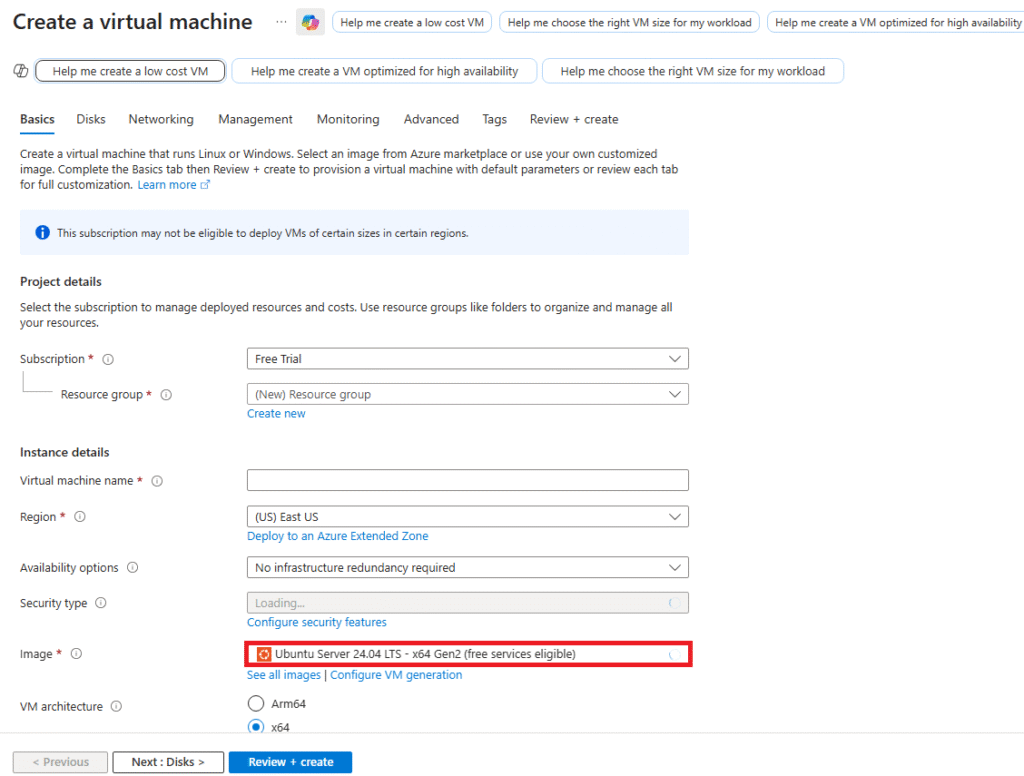Expand the Subscription dropdown showing Free Trial
The height and width of the screenshot is (776, 1024).
467,359
